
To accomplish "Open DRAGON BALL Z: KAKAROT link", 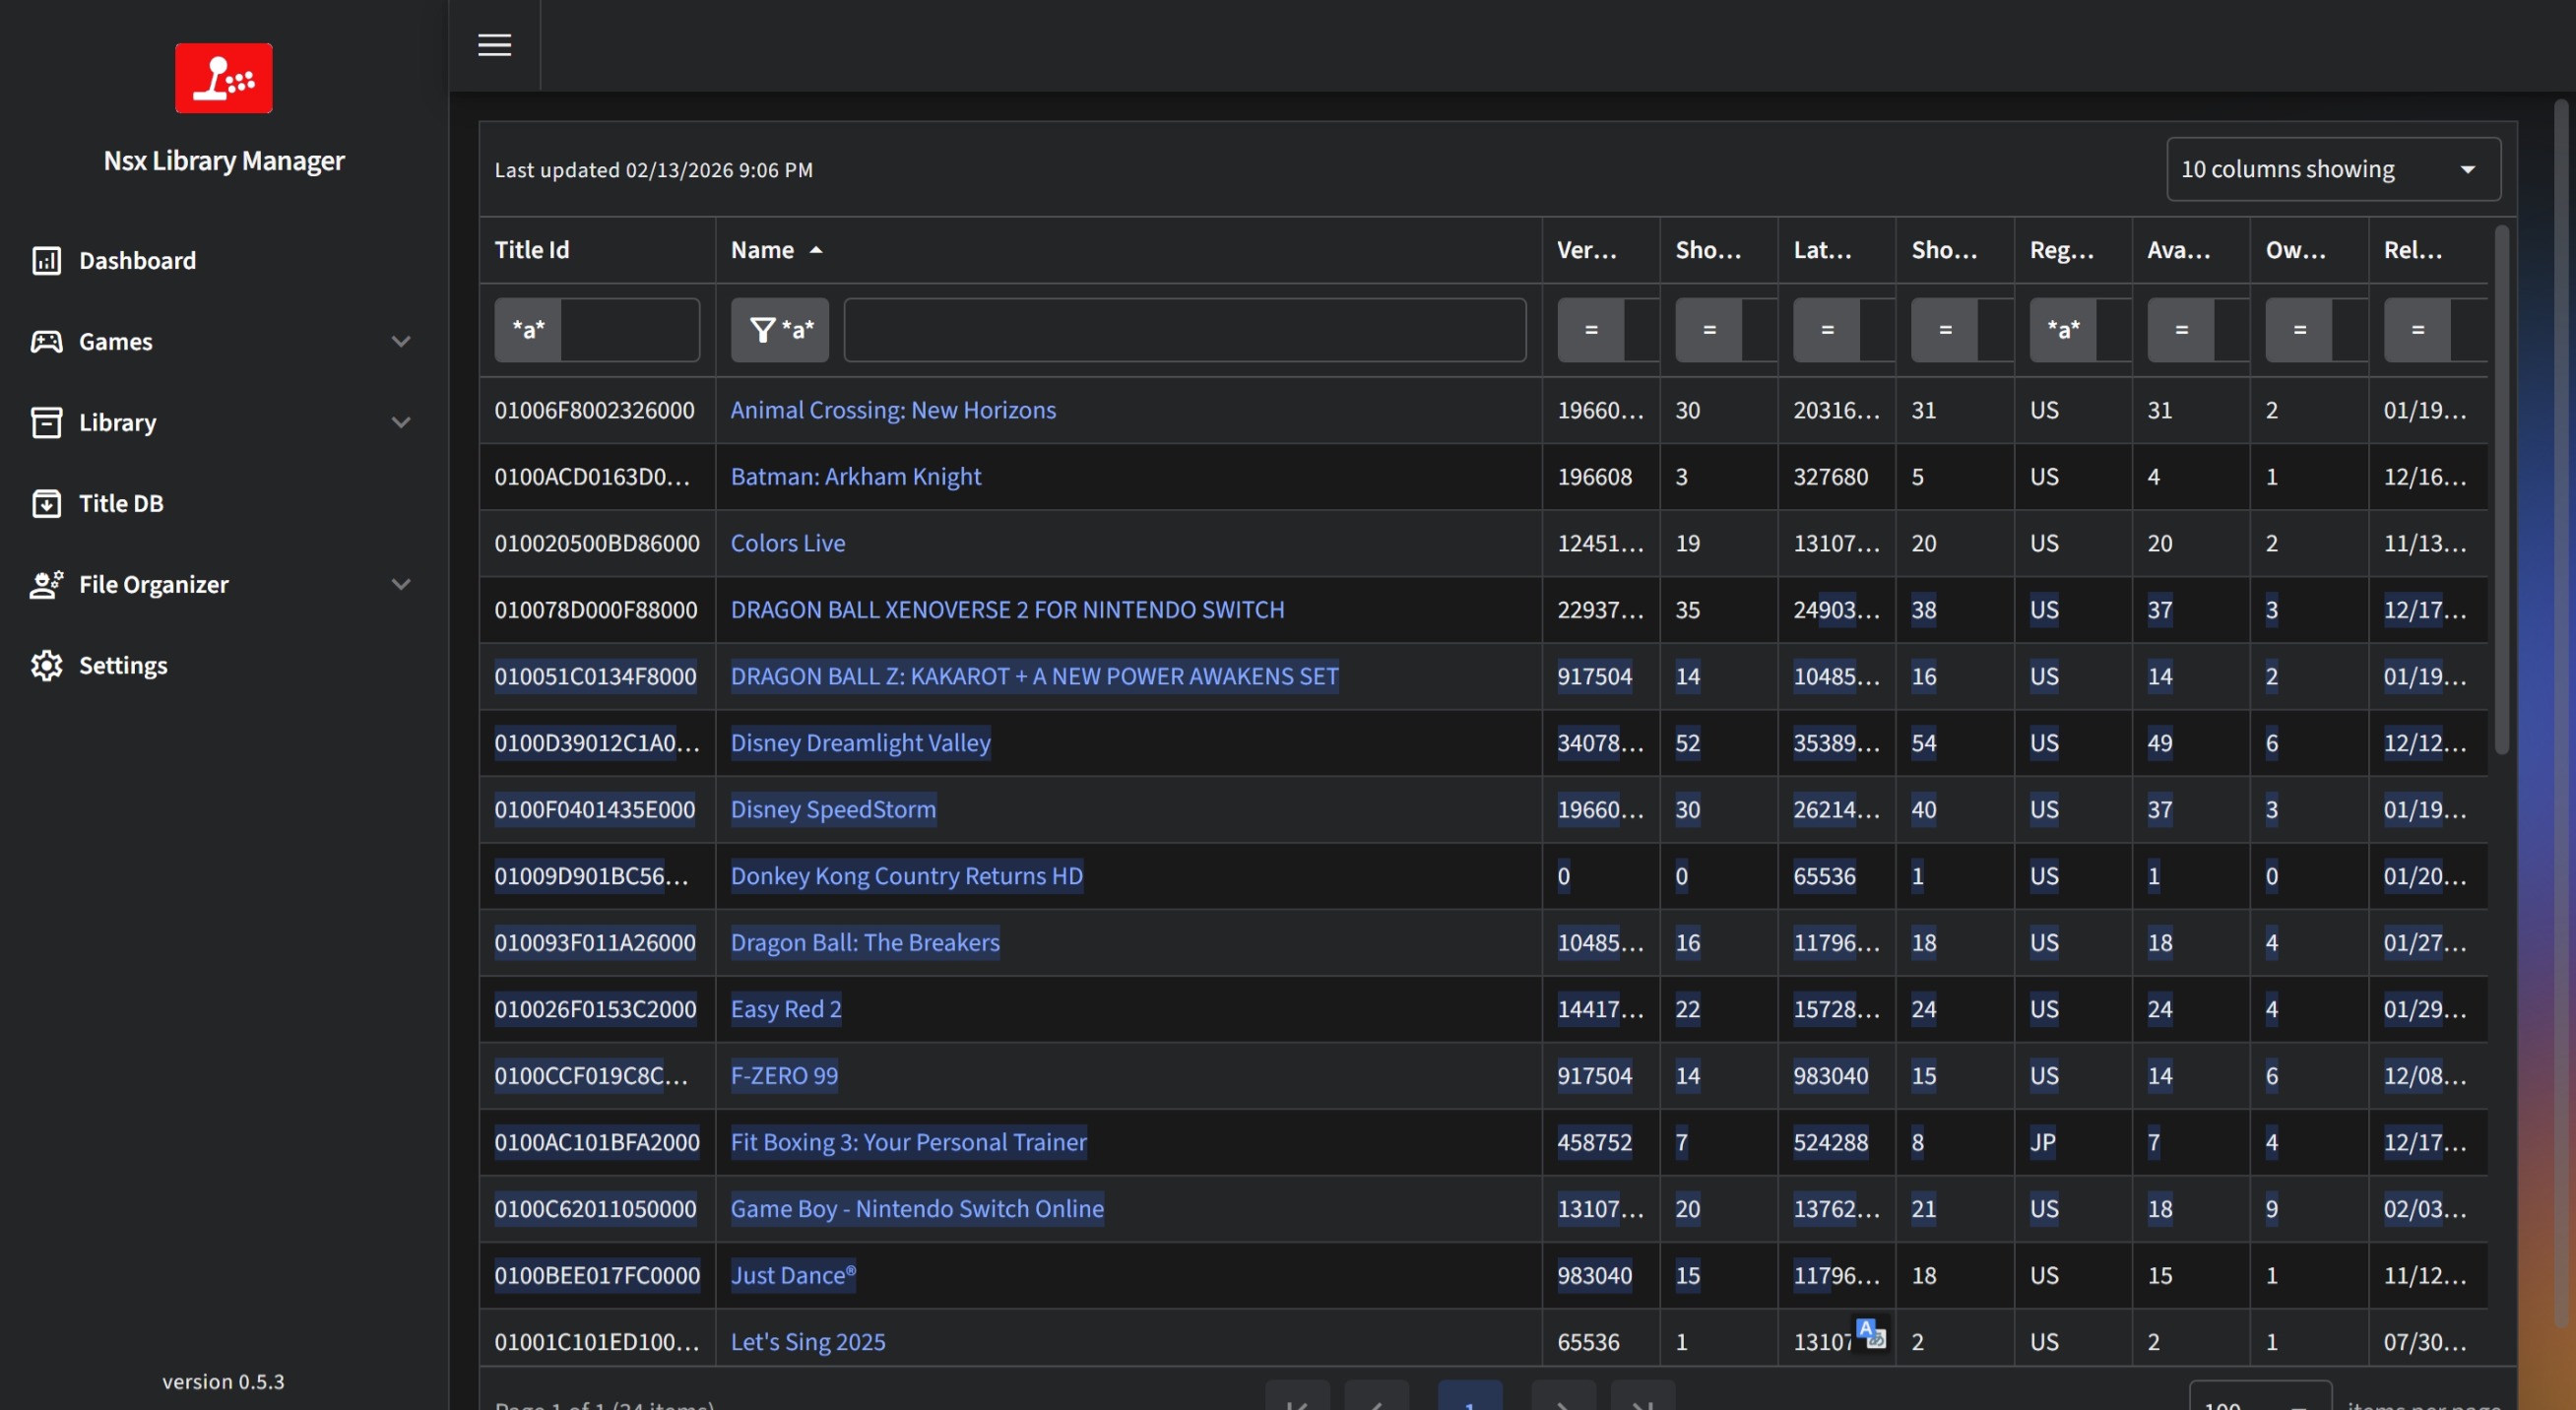I will (1034, 676).
